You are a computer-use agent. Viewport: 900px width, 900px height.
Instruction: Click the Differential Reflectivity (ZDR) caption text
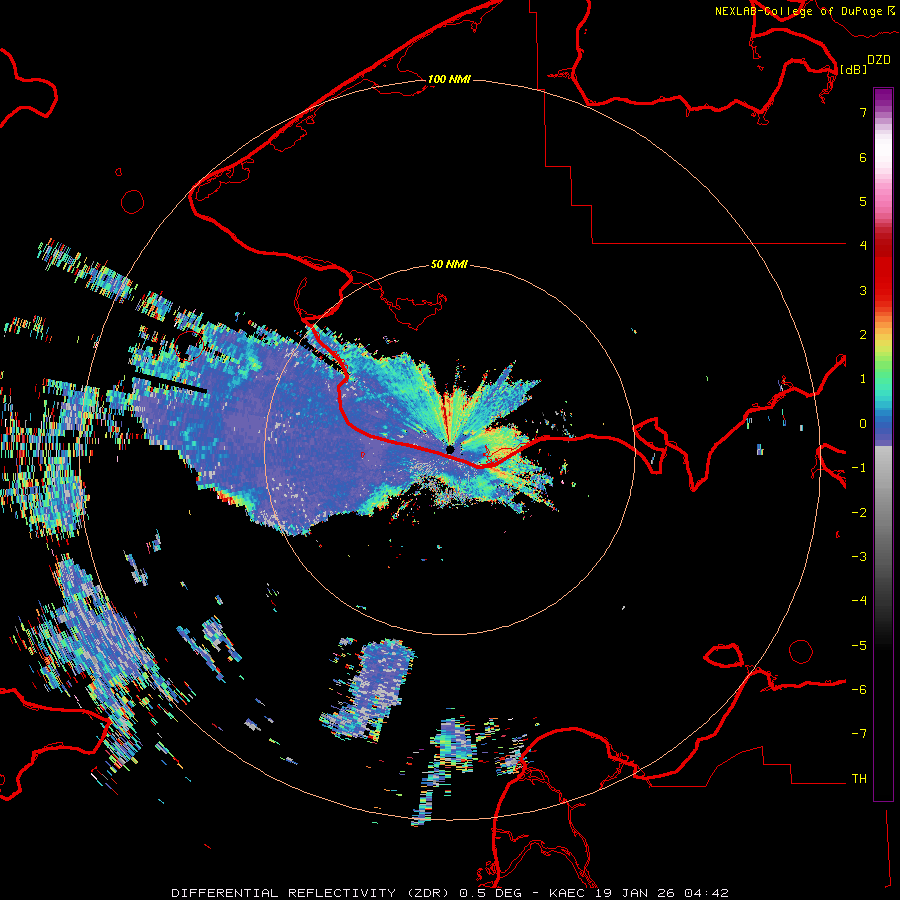pyautogui.click(x=312, y=893)
